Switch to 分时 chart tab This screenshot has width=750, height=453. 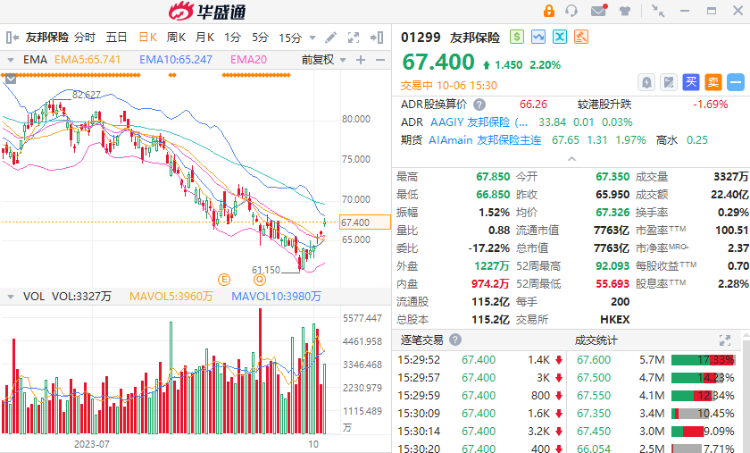click(x=85, y=37)
